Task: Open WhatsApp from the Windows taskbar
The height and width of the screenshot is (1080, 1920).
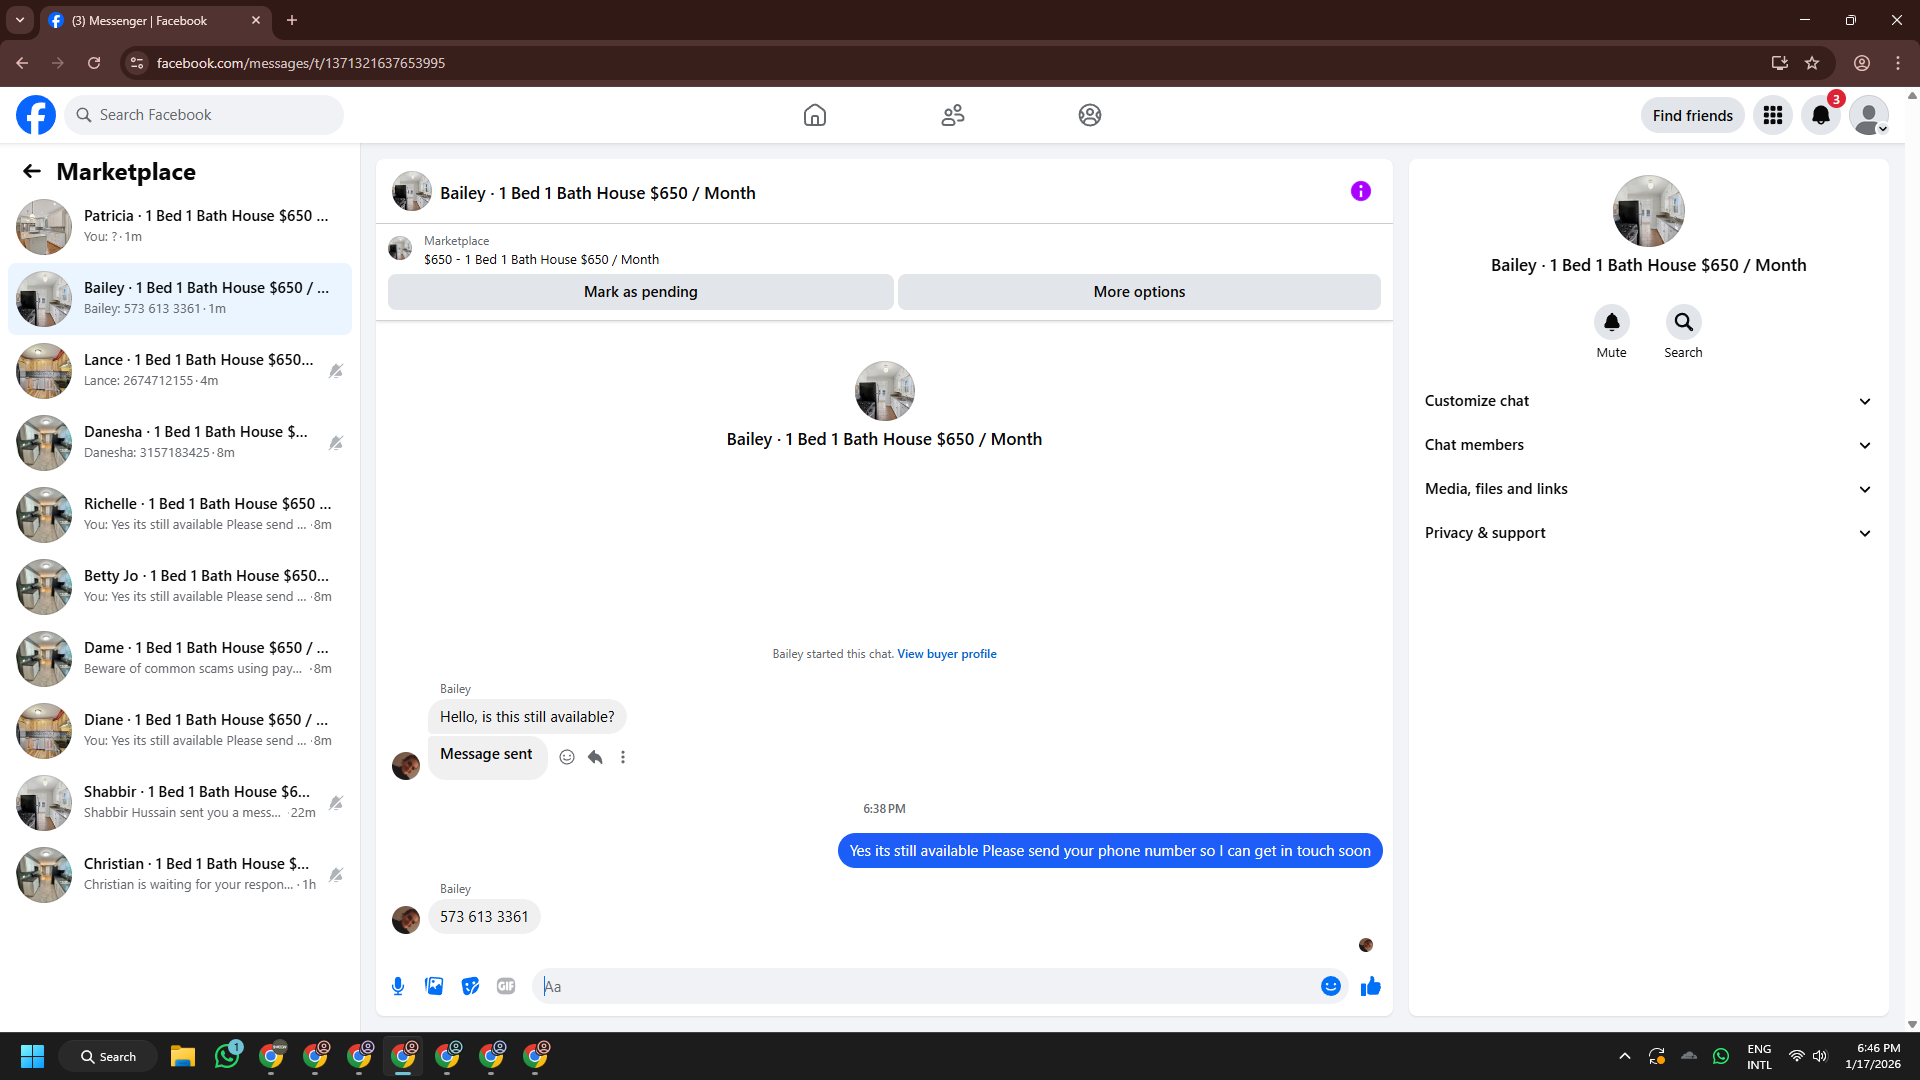Action: (x=227, y=1056)
